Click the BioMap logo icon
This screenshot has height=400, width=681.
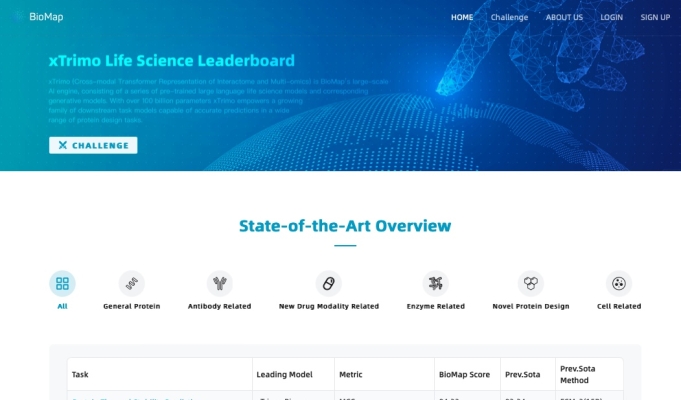point(18,17)
